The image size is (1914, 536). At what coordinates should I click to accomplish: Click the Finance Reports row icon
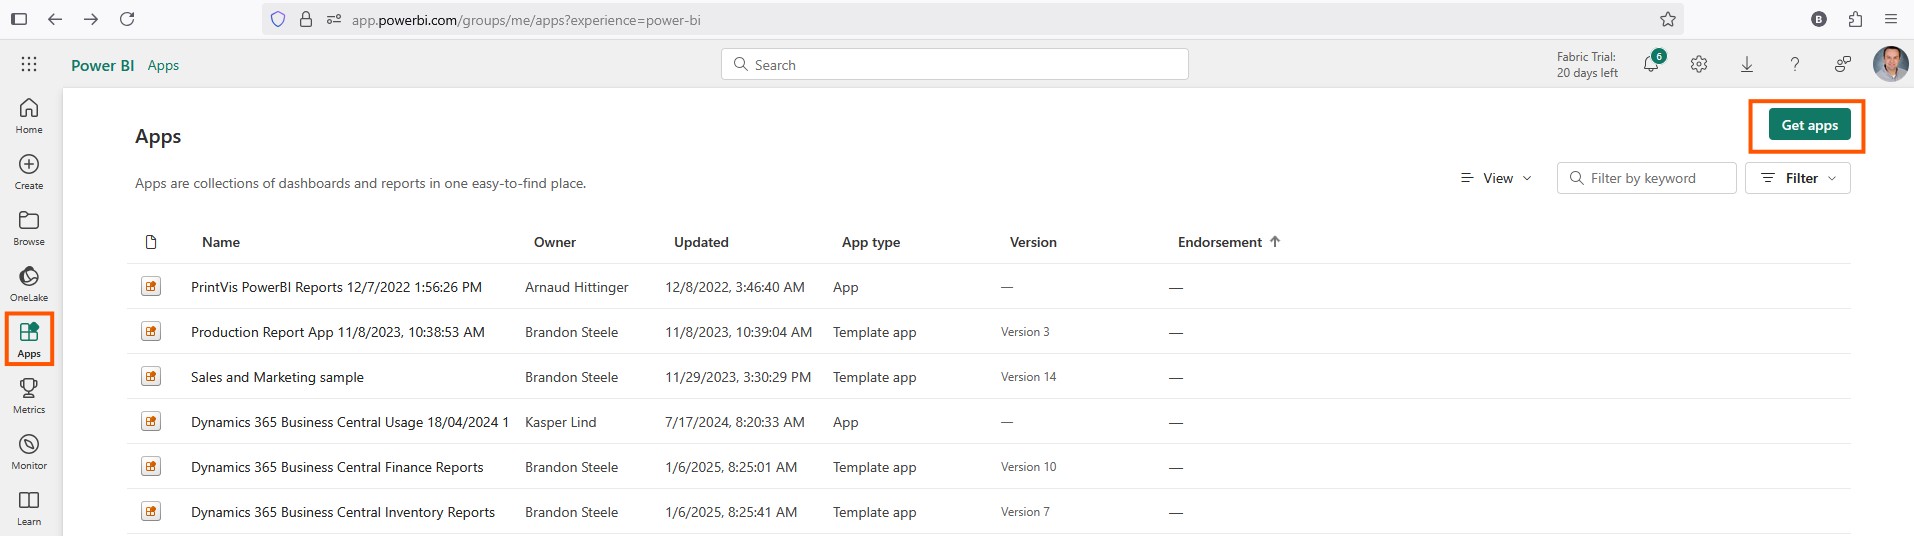tap(151, 466)
